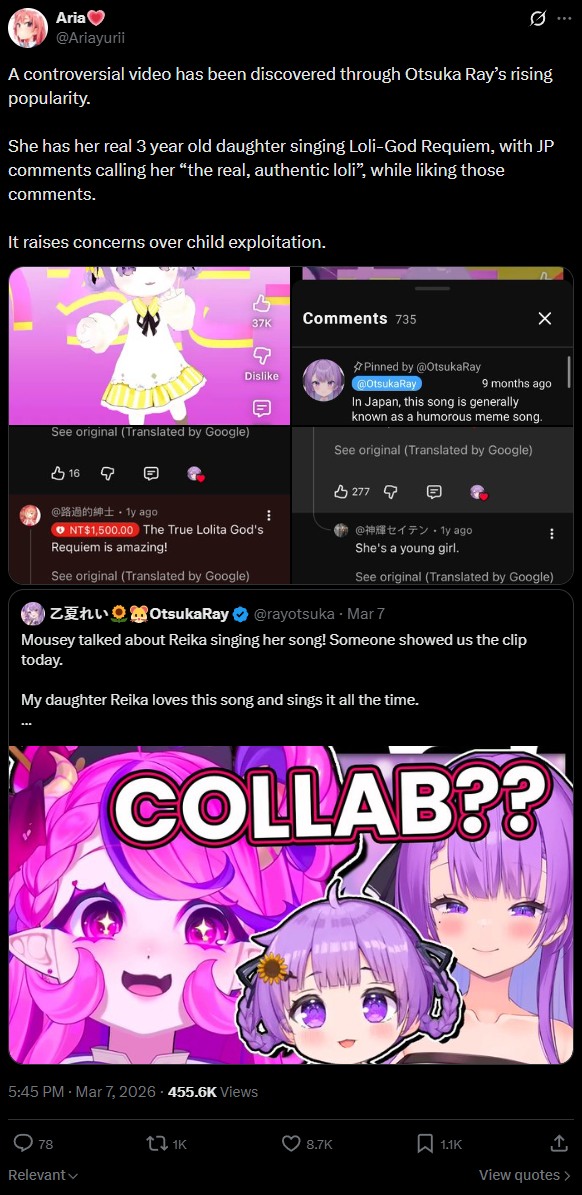Expand the Relevant replies sort dropdown
Viewport: 582px width, 1195px height.
coord(43,1174)
